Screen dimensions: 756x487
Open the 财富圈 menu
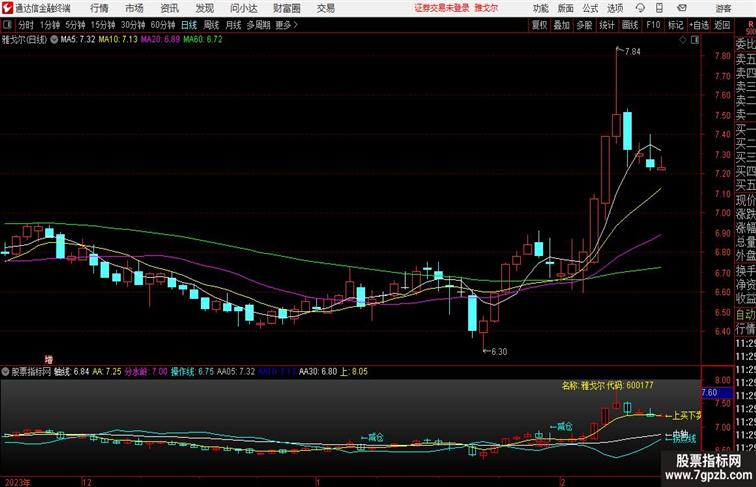287,8
